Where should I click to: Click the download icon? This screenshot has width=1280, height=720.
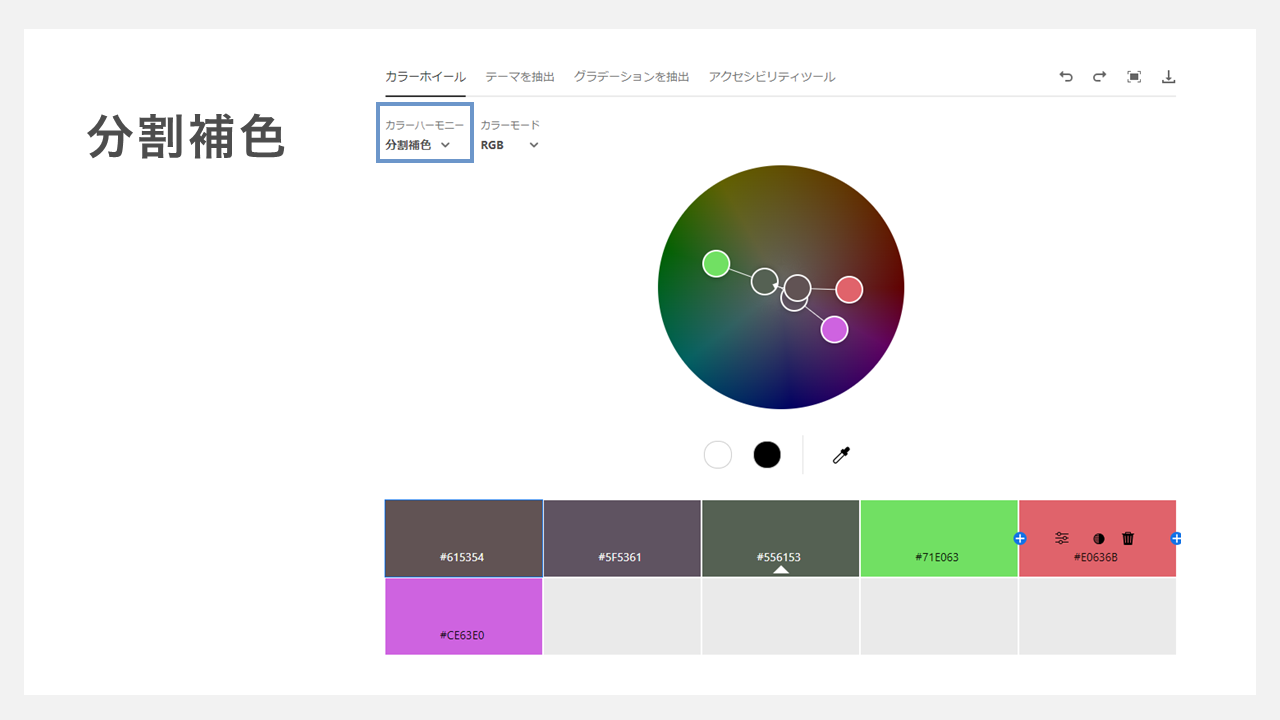pyautogui.click(x=1168, y=77)
